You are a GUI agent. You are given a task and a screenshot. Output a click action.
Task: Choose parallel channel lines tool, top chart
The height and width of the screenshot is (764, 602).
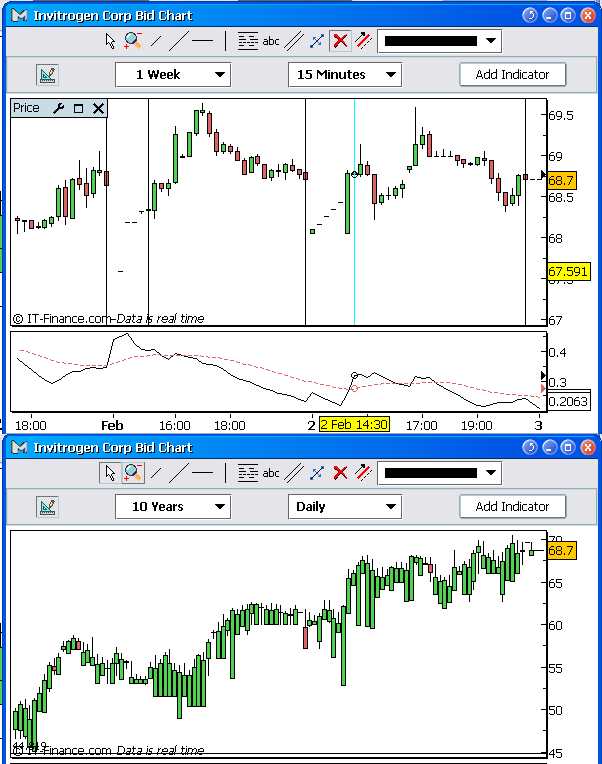tap(294, 41)
